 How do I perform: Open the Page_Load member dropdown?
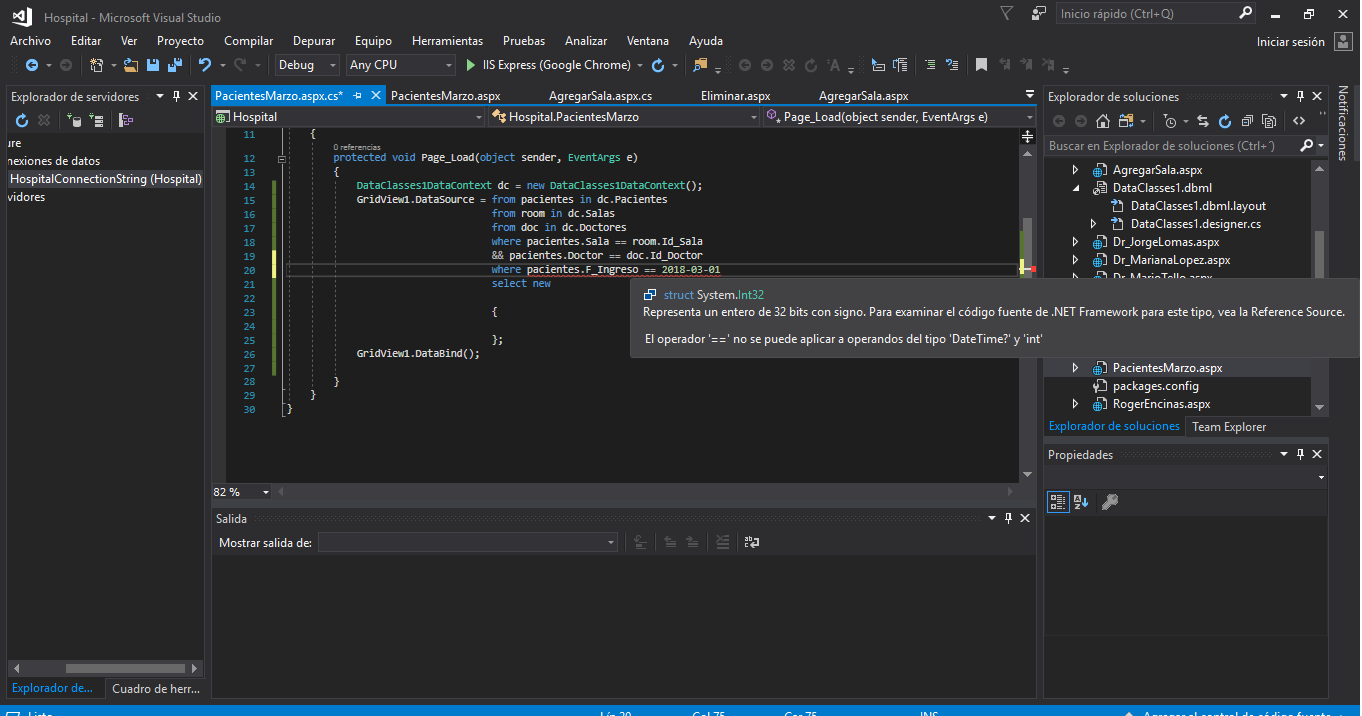pyautogui.click(x=899, y=117)
